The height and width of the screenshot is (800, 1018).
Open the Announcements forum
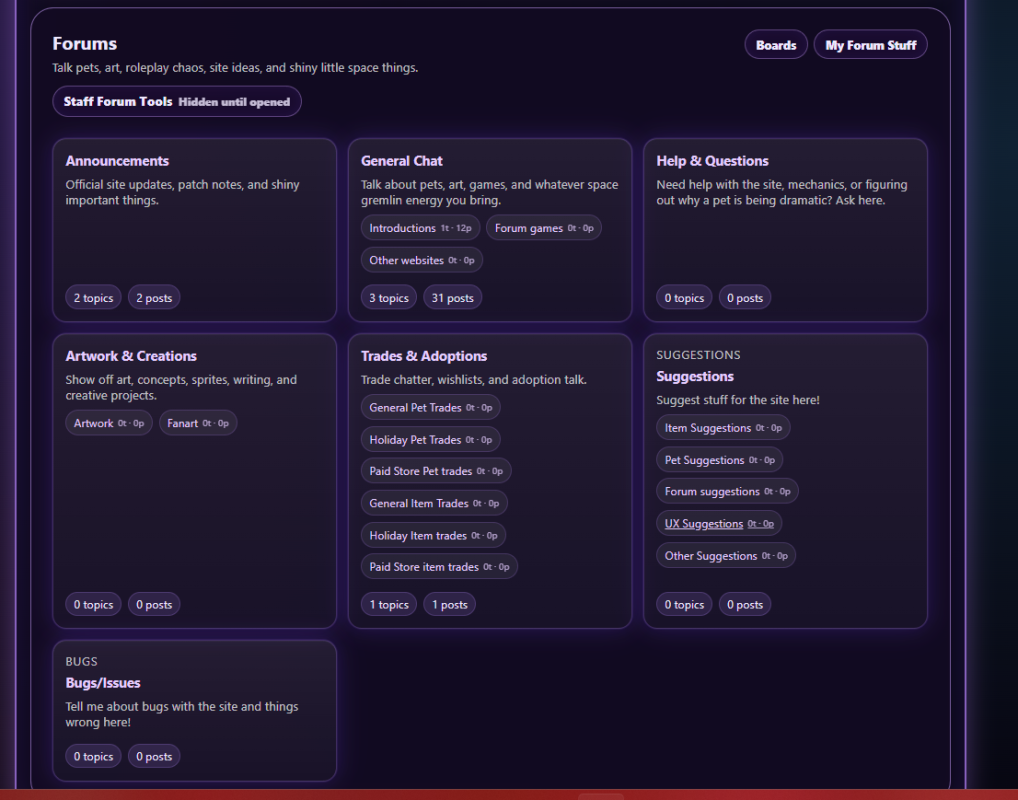click(x=117, y=161)
